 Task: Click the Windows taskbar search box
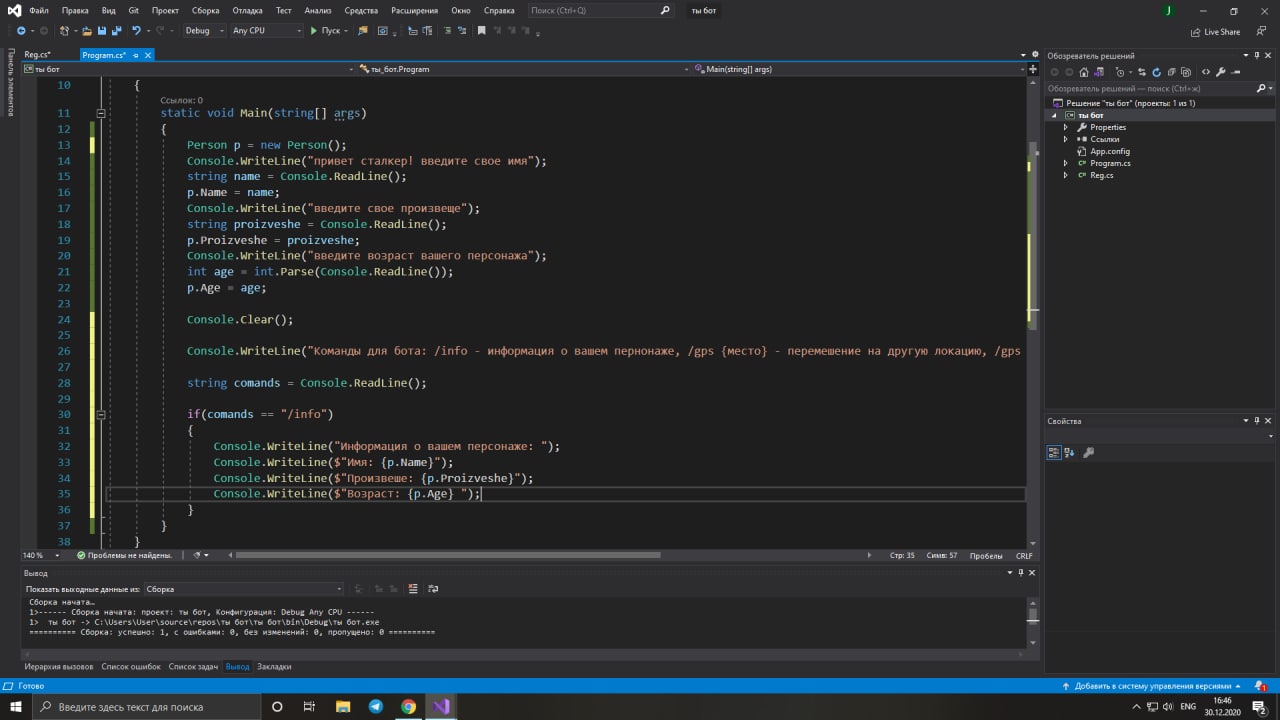pyautogui.click(x=145, y=706)
